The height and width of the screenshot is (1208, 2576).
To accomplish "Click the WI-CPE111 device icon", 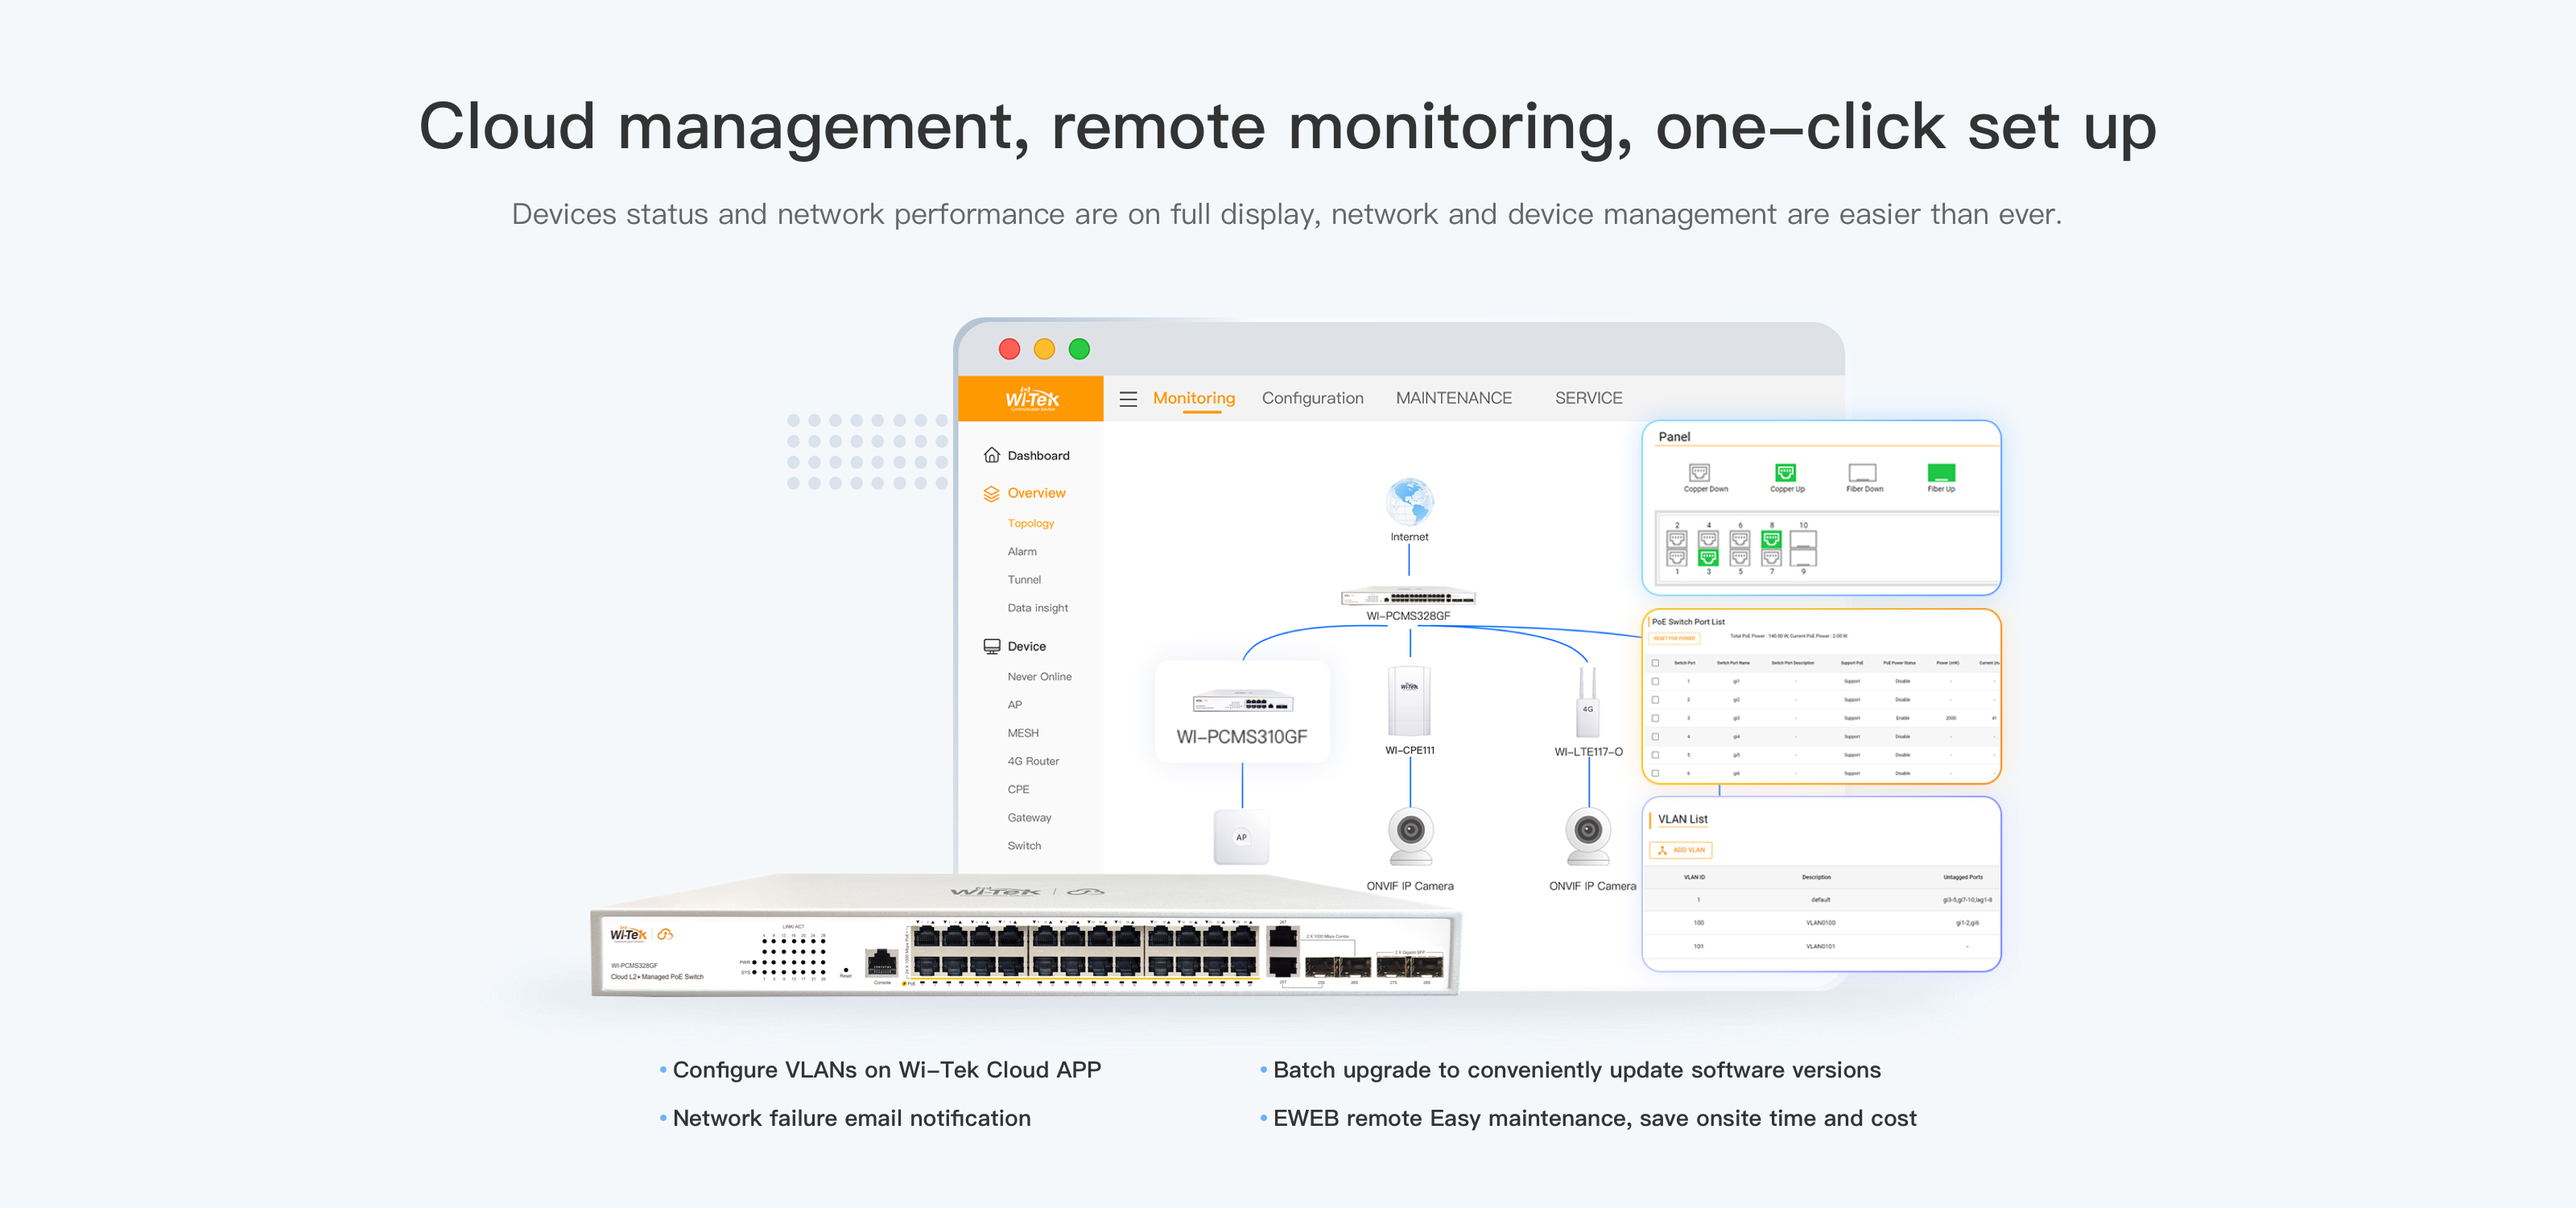I will [1409, 702].
